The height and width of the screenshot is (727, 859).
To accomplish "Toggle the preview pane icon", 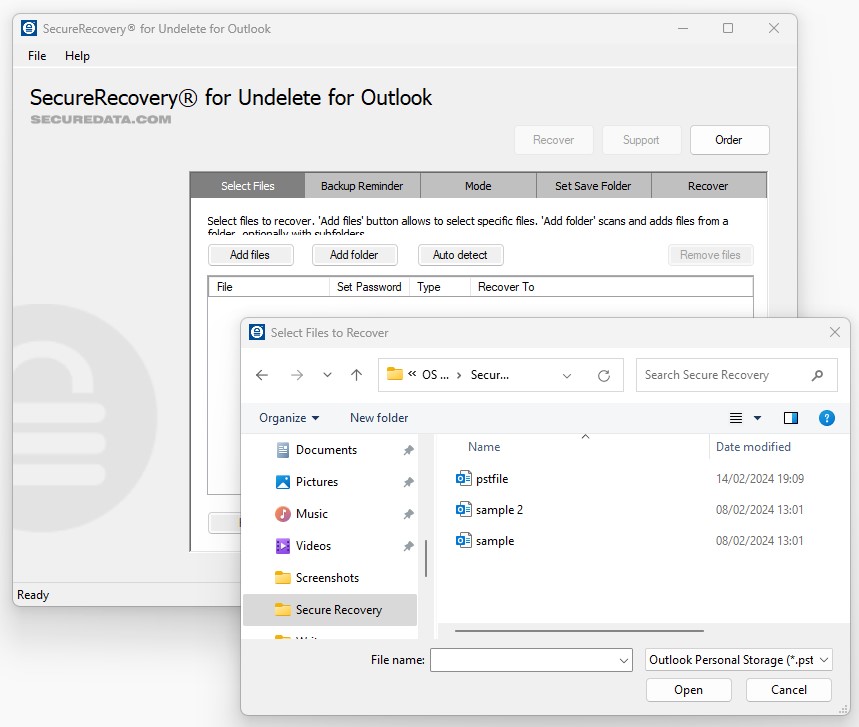I will (x=791, y=418).
